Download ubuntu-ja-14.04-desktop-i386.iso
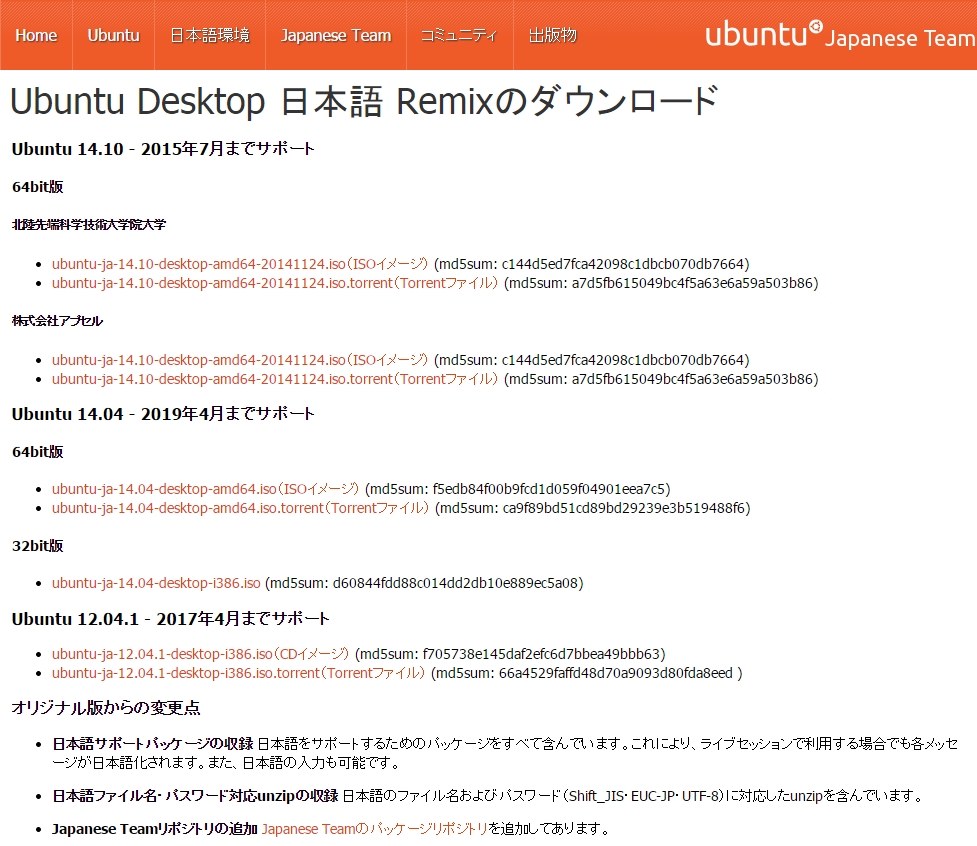This screenshot has width=977, height=846. pyautogui.click(x=156, y=583)
